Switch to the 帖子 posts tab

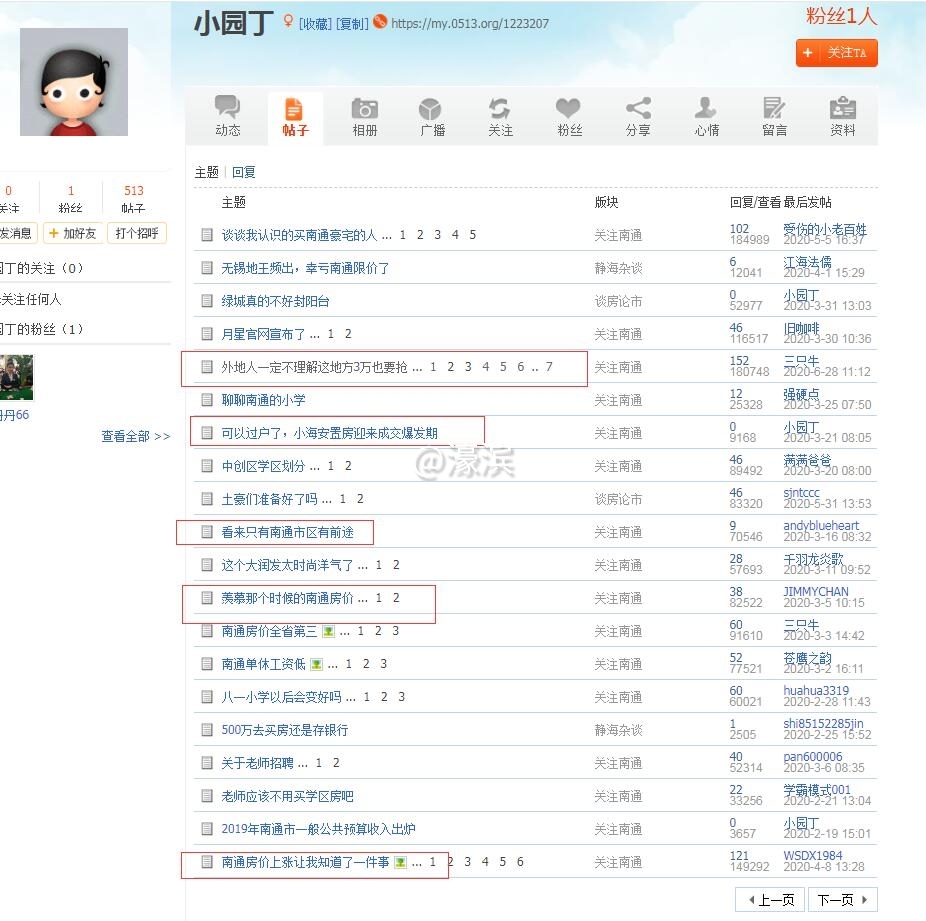pos(295,115)
